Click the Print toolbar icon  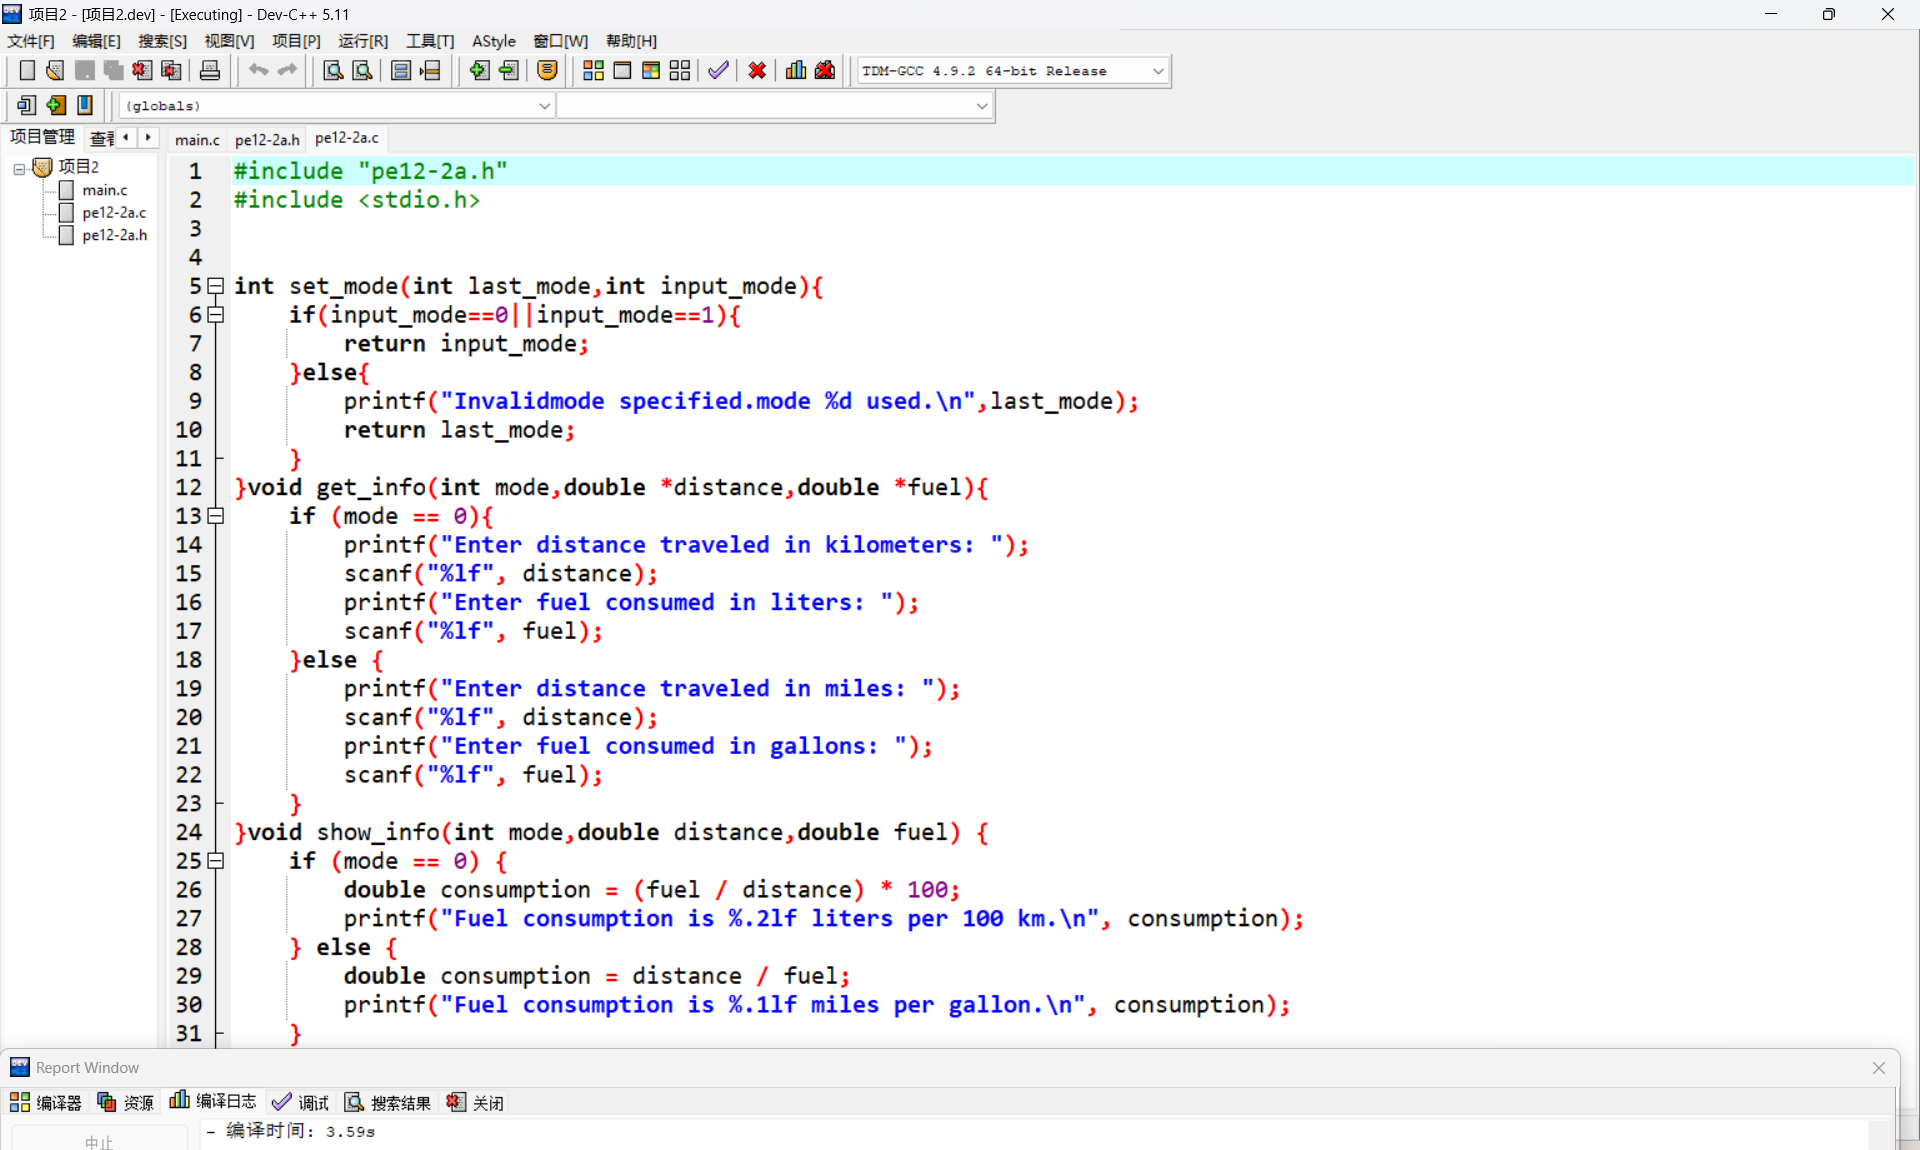pos(210,71)
